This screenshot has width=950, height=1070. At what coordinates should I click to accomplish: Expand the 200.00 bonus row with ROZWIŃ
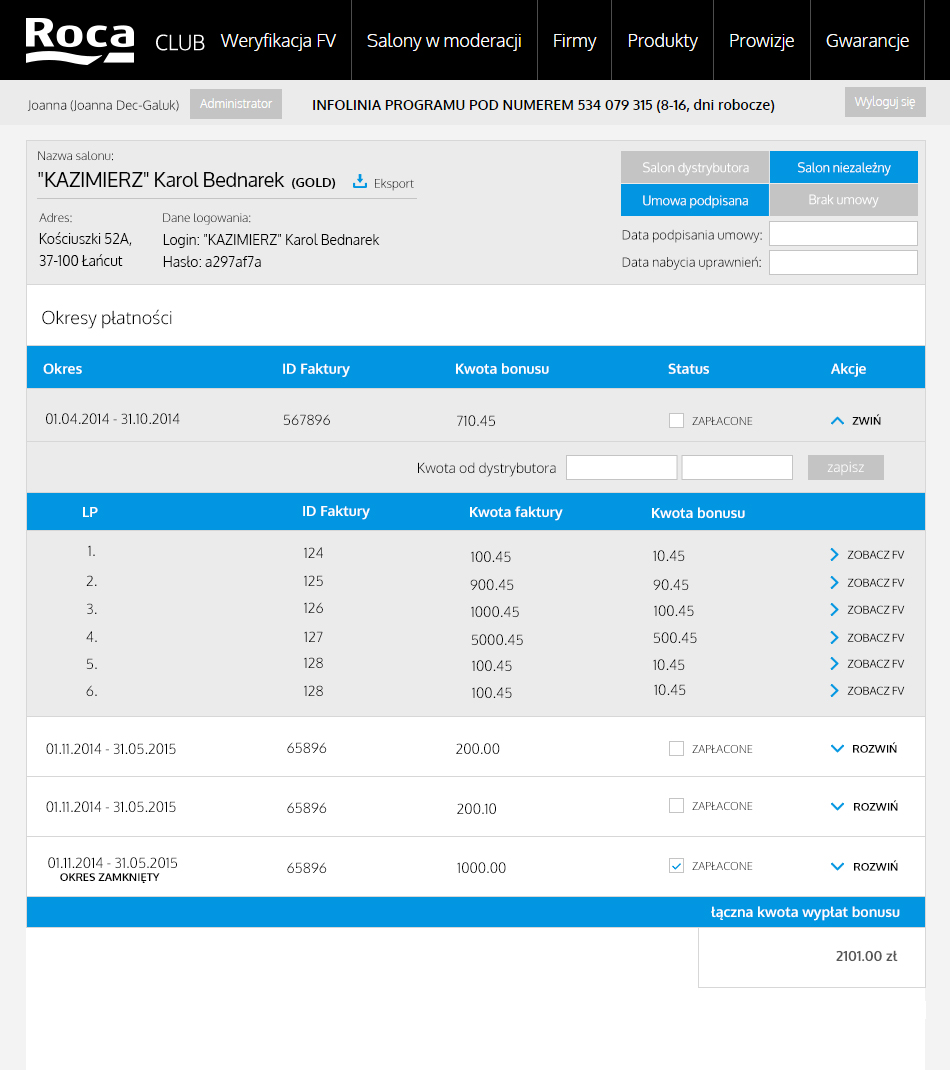(864, 749)
